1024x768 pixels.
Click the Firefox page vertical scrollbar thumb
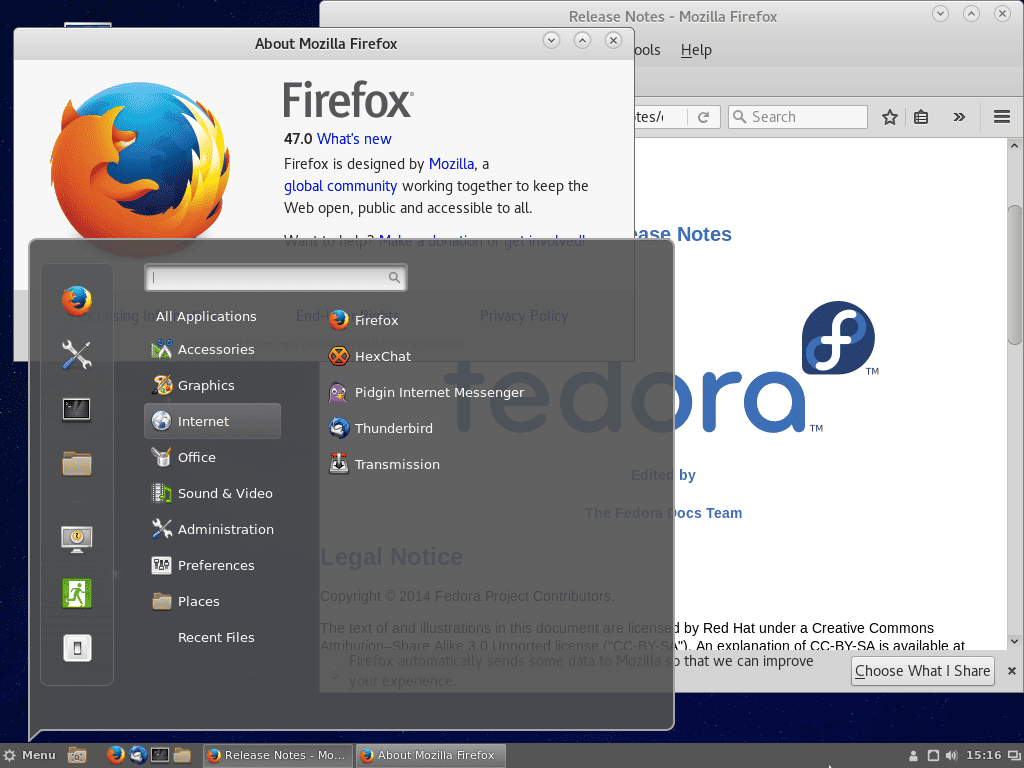click(1014, 274)
